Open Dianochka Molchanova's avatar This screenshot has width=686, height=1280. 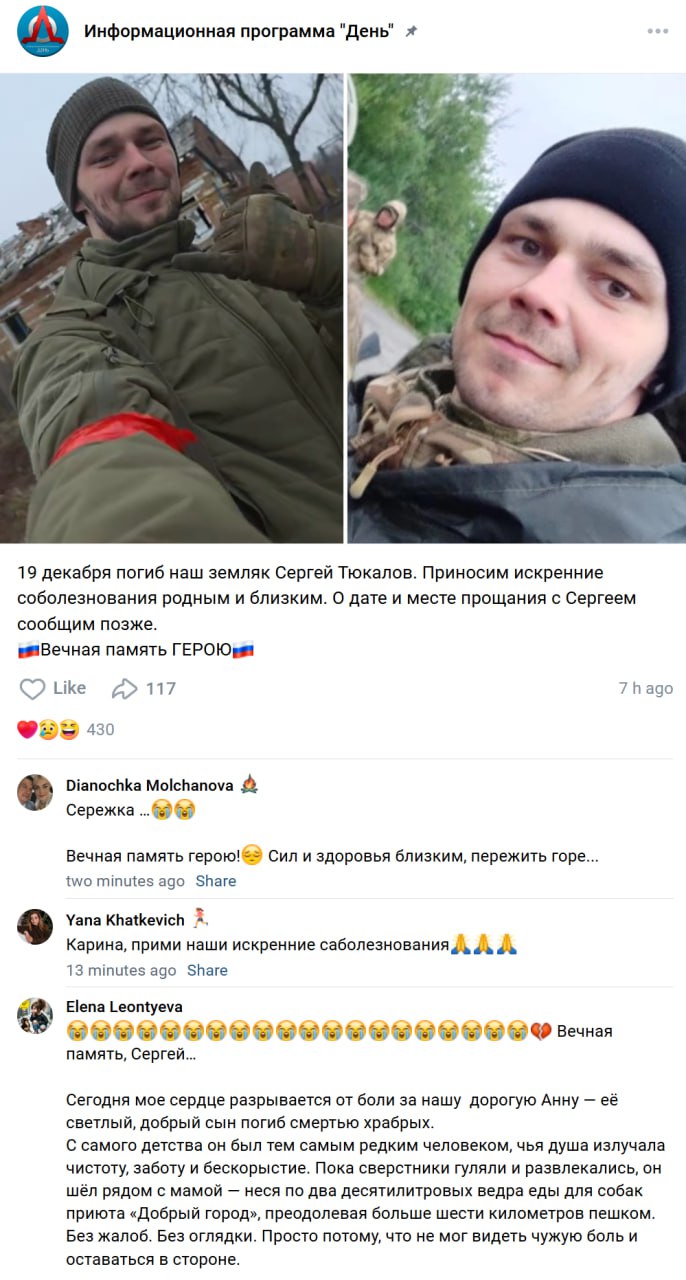[x=35, y=792]
